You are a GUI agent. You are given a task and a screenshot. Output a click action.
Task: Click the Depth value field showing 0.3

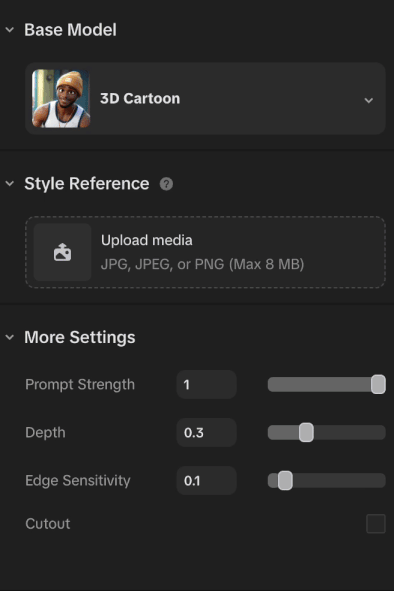(207, 432)
